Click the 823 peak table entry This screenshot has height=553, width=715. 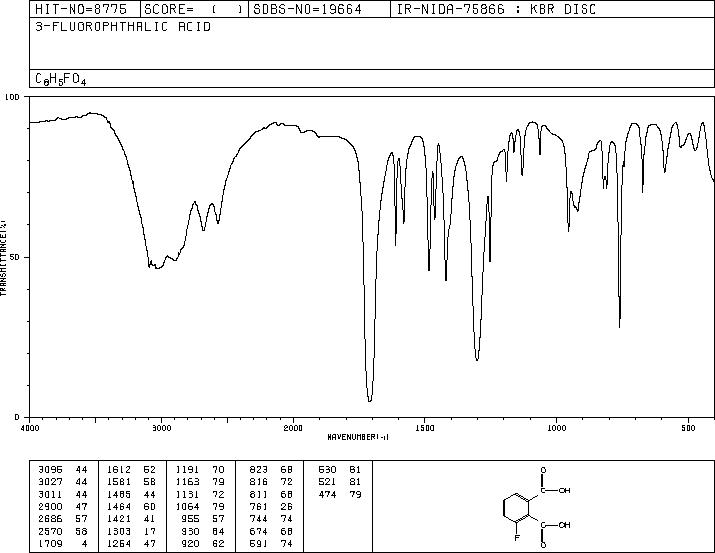[271, 470]
